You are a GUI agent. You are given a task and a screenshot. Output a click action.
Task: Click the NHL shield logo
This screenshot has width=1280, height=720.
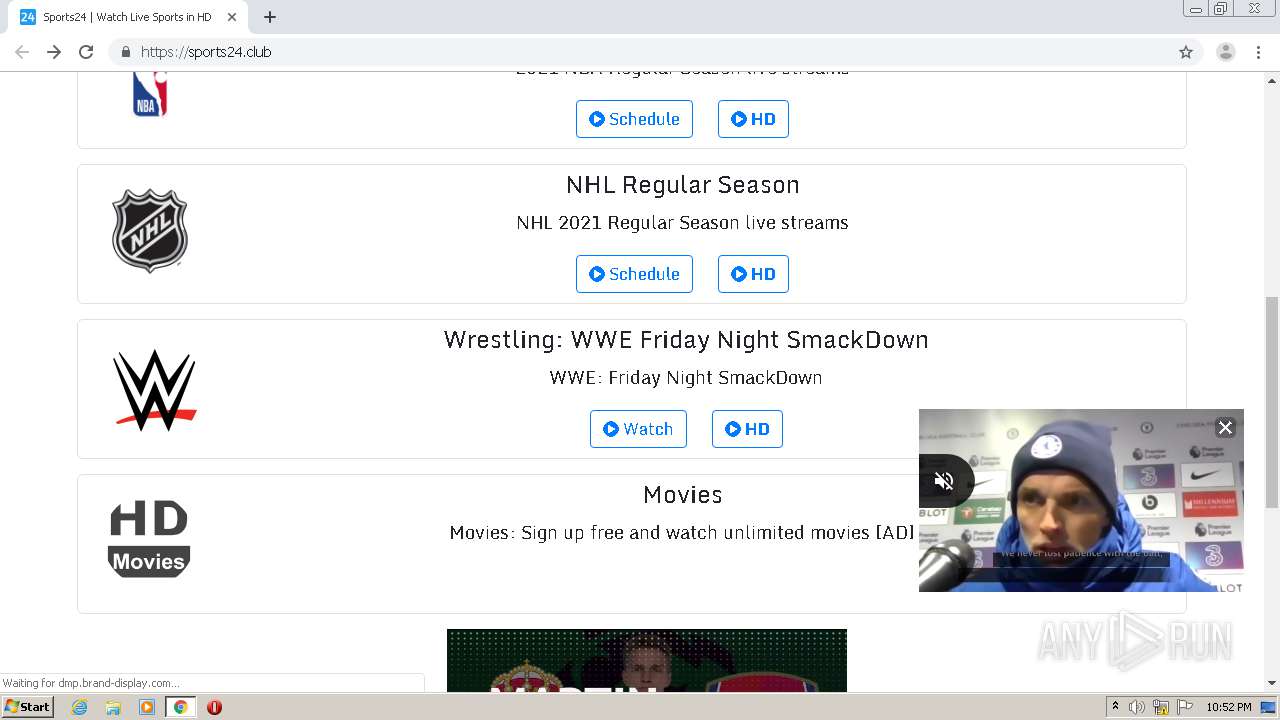click(x=150, y=231)
